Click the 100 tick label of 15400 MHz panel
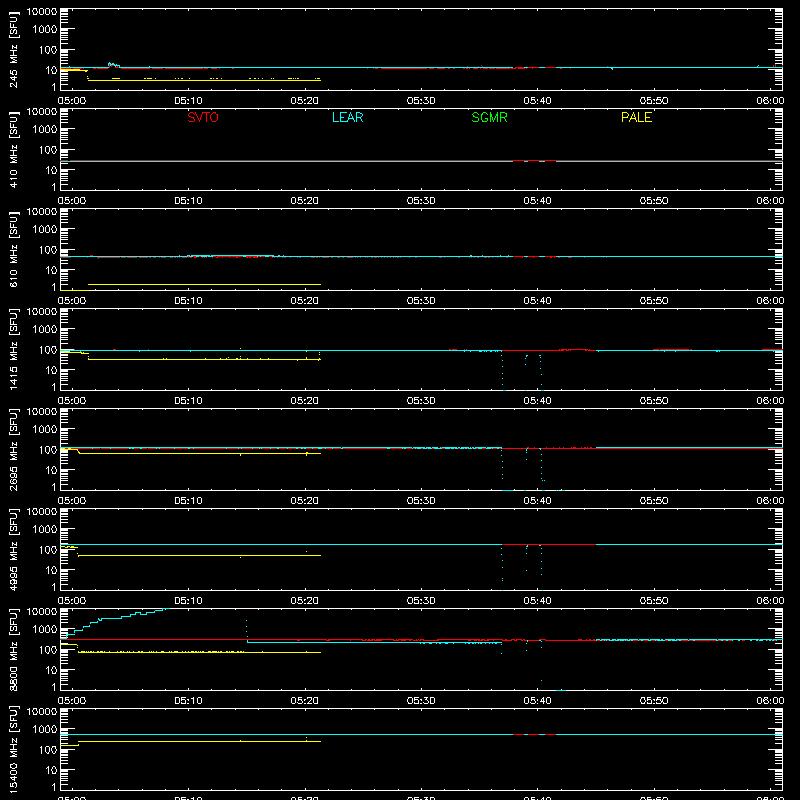This screenshot has width=800, height=800. coord(48,750)
